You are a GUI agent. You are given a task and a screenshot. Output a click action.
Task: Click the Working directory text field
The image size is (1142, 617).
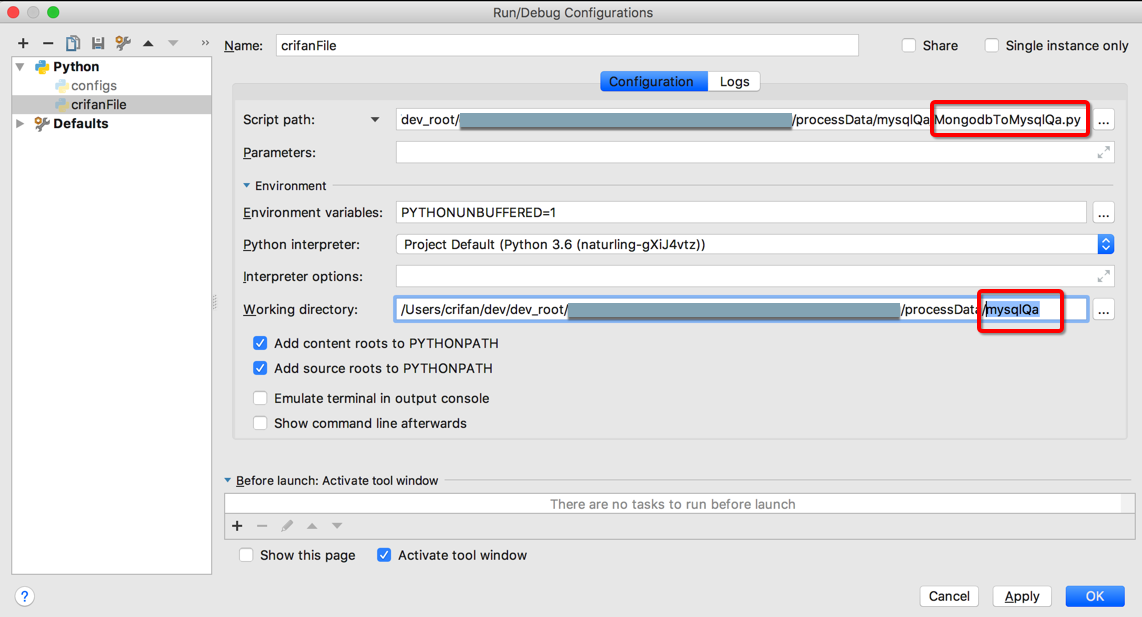(x=741, y=310)
